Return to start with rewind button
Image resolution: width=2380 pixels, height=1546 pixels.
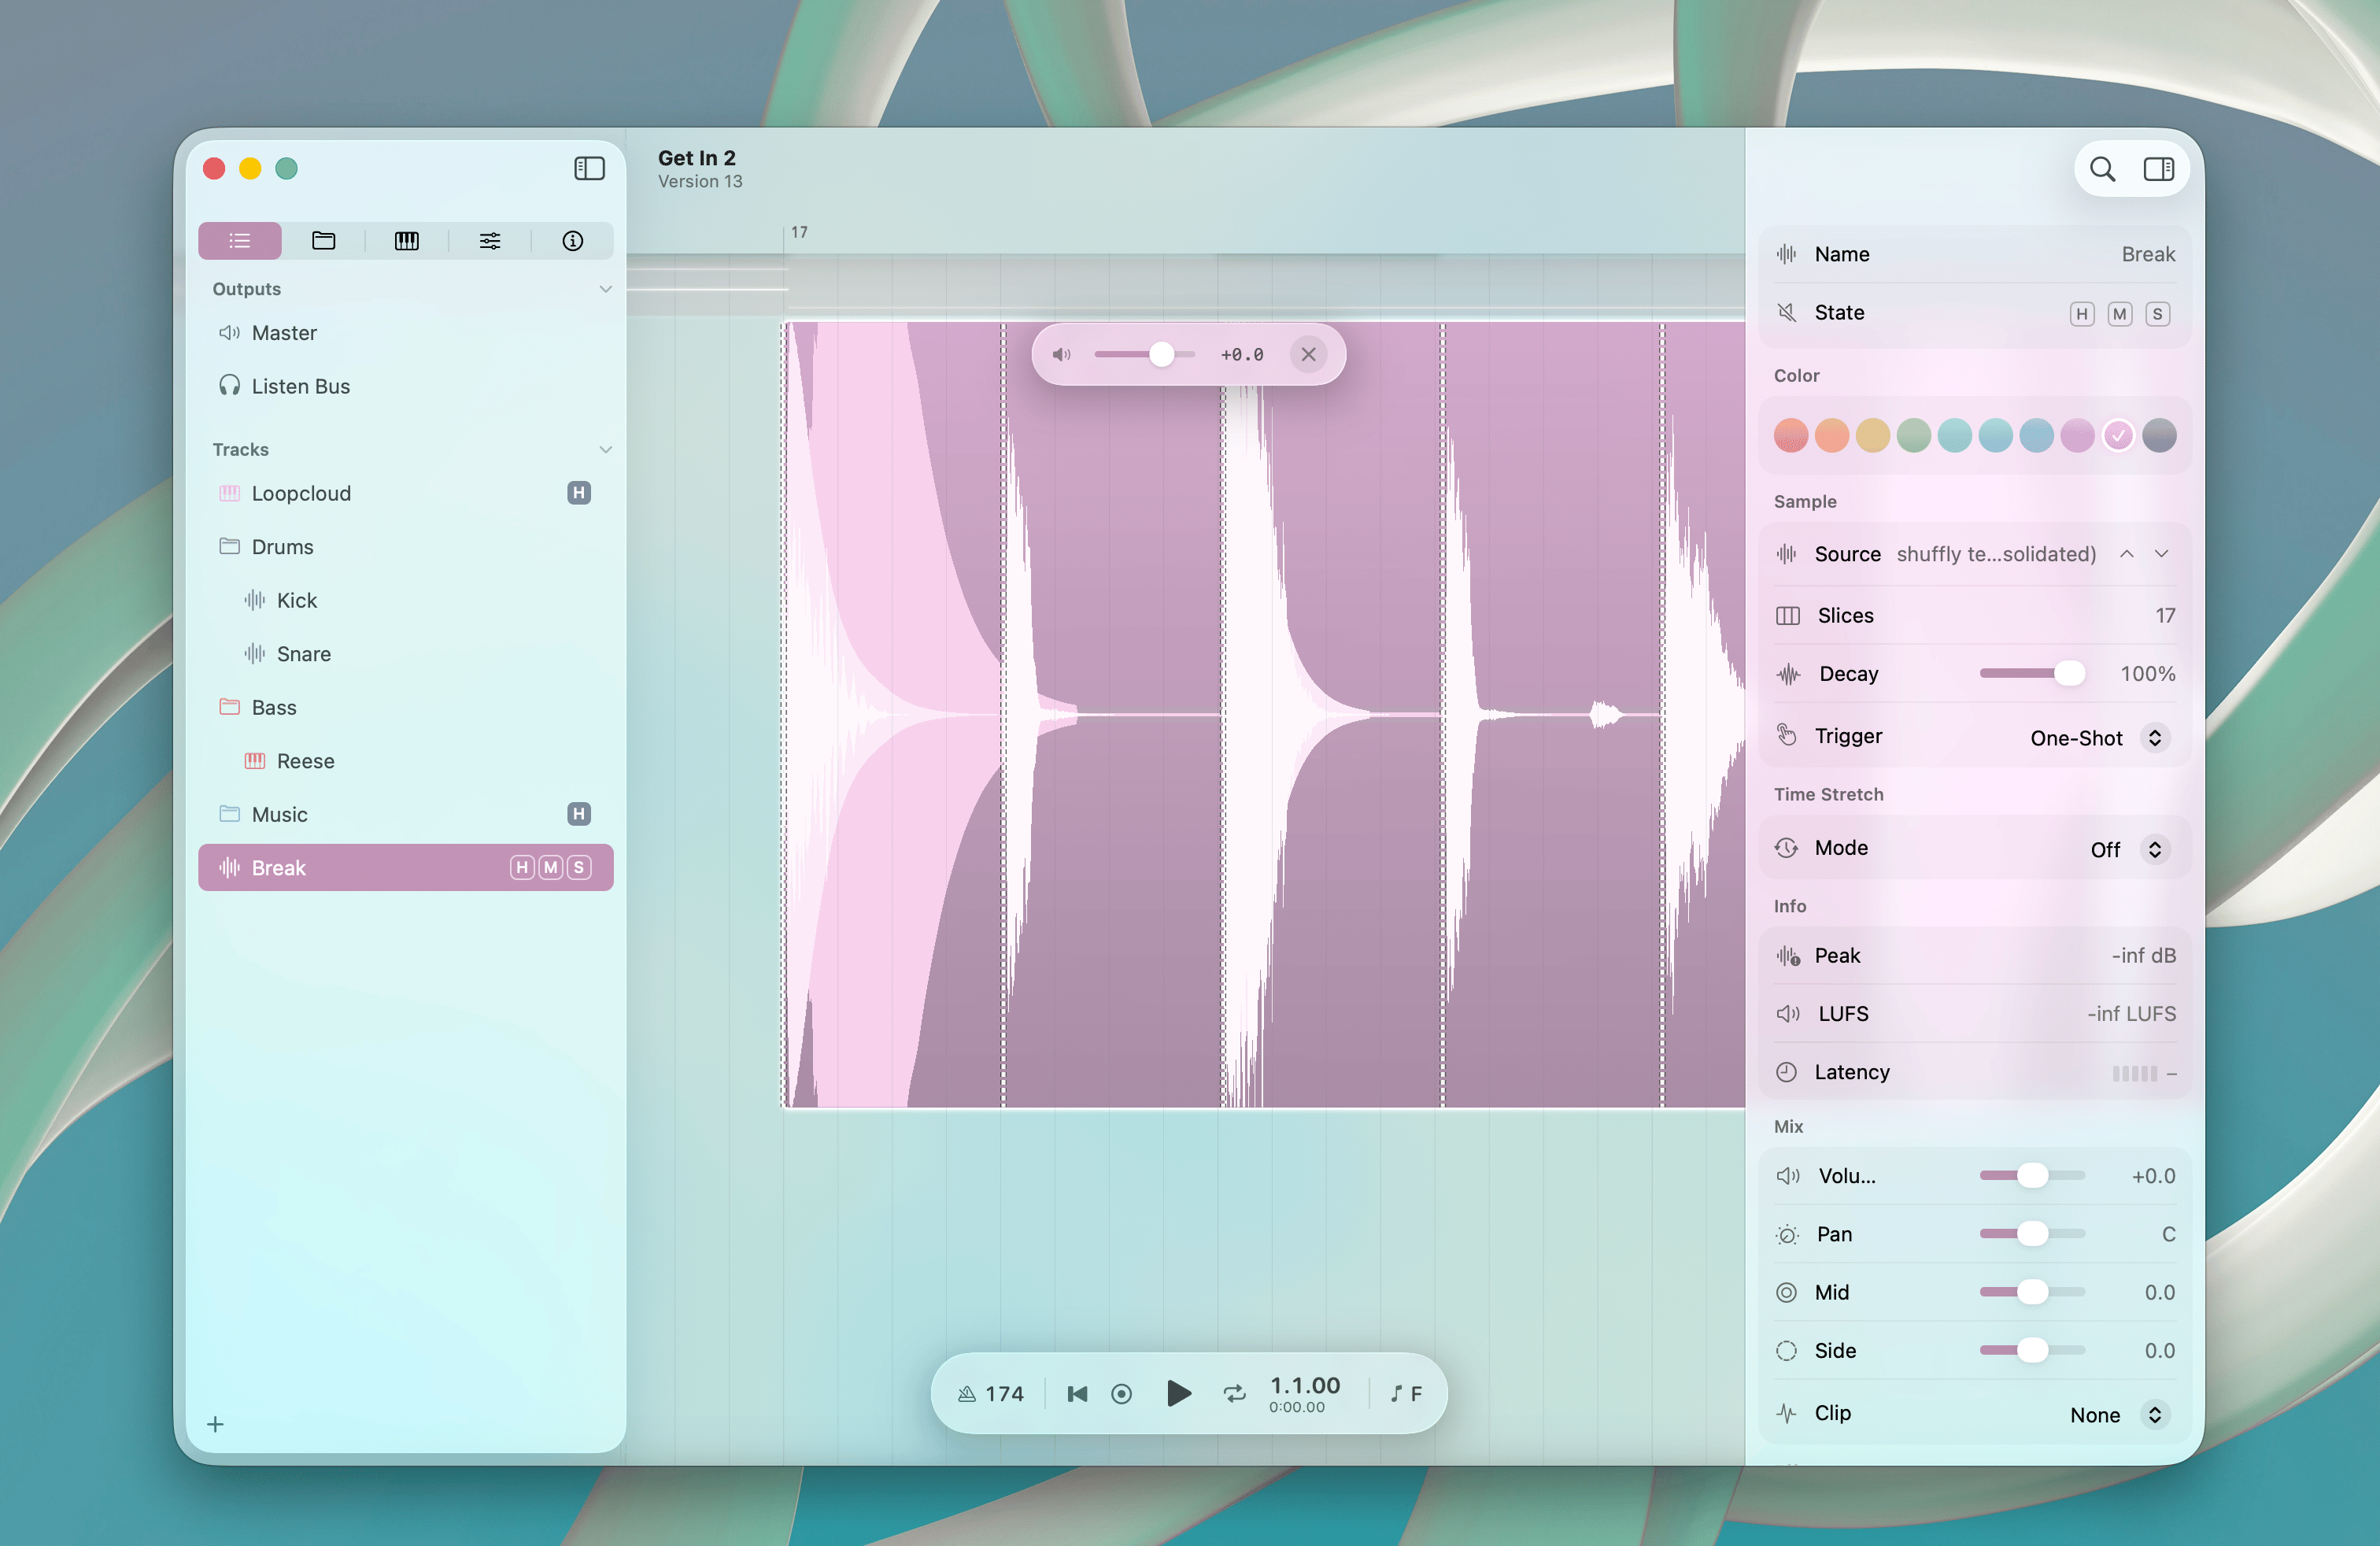[1077, 1394]
